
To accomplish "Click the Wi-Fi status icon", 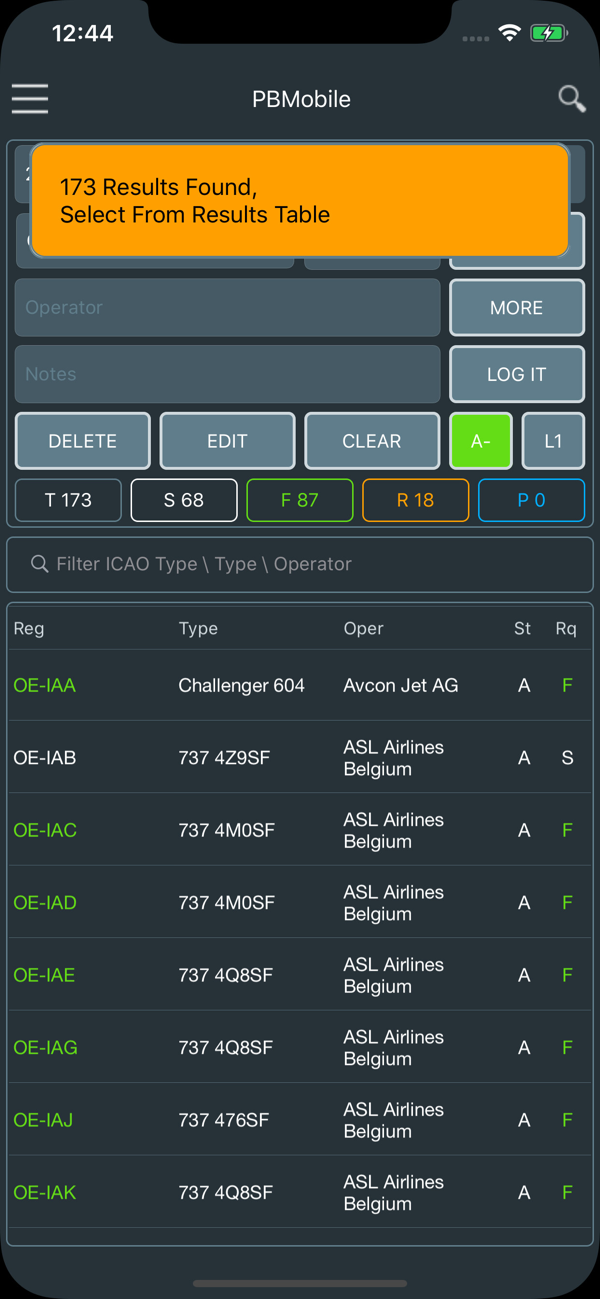I will [510, 33].
